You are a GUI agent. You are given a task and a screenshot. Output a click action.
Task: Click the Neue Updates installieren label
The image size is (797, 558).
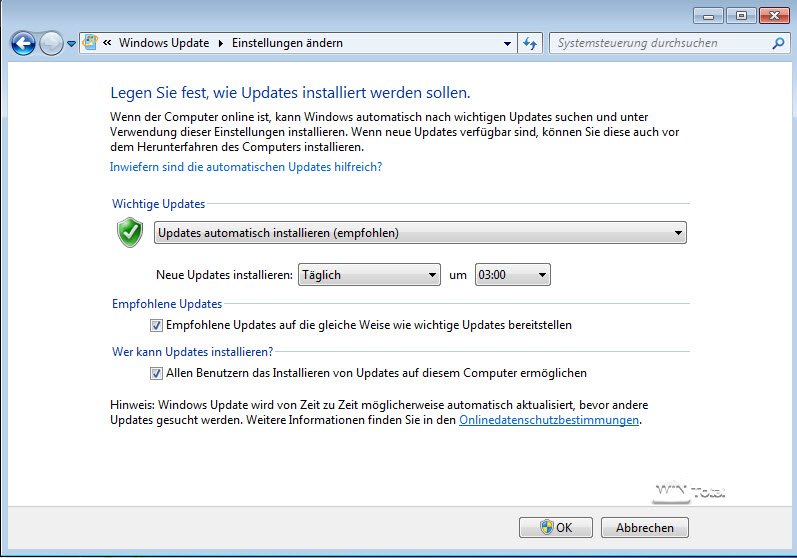point(224,275)
